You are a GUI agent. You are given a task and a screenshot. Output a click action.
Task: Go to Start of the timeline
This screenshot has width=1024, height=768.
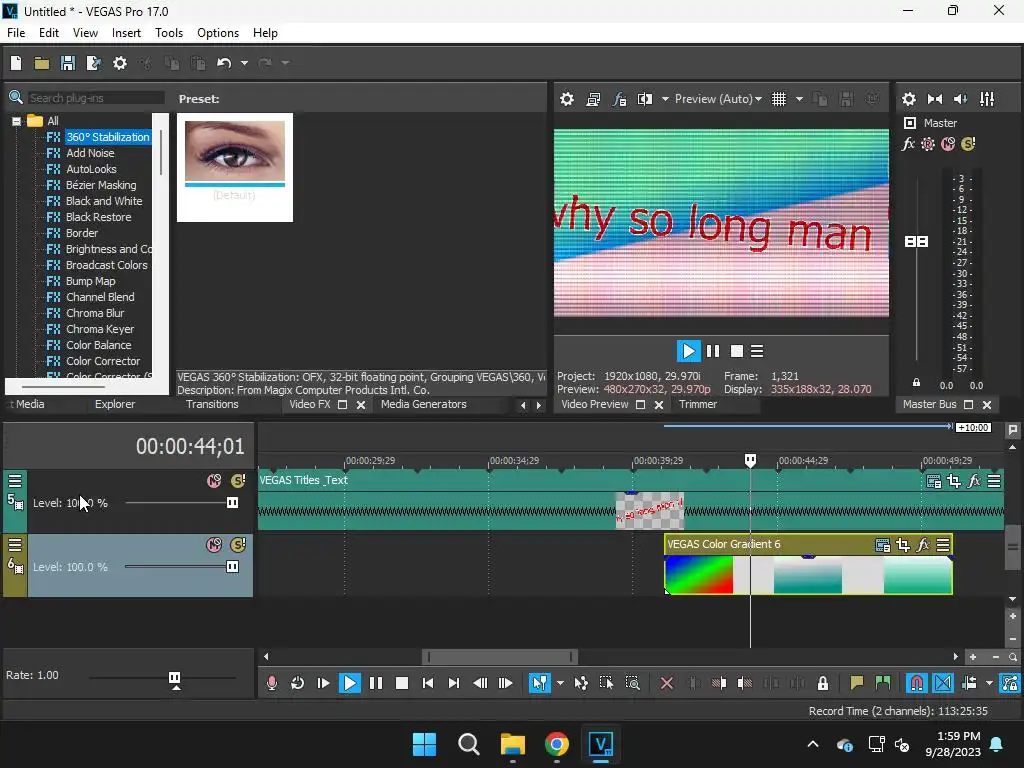[428, 683]
